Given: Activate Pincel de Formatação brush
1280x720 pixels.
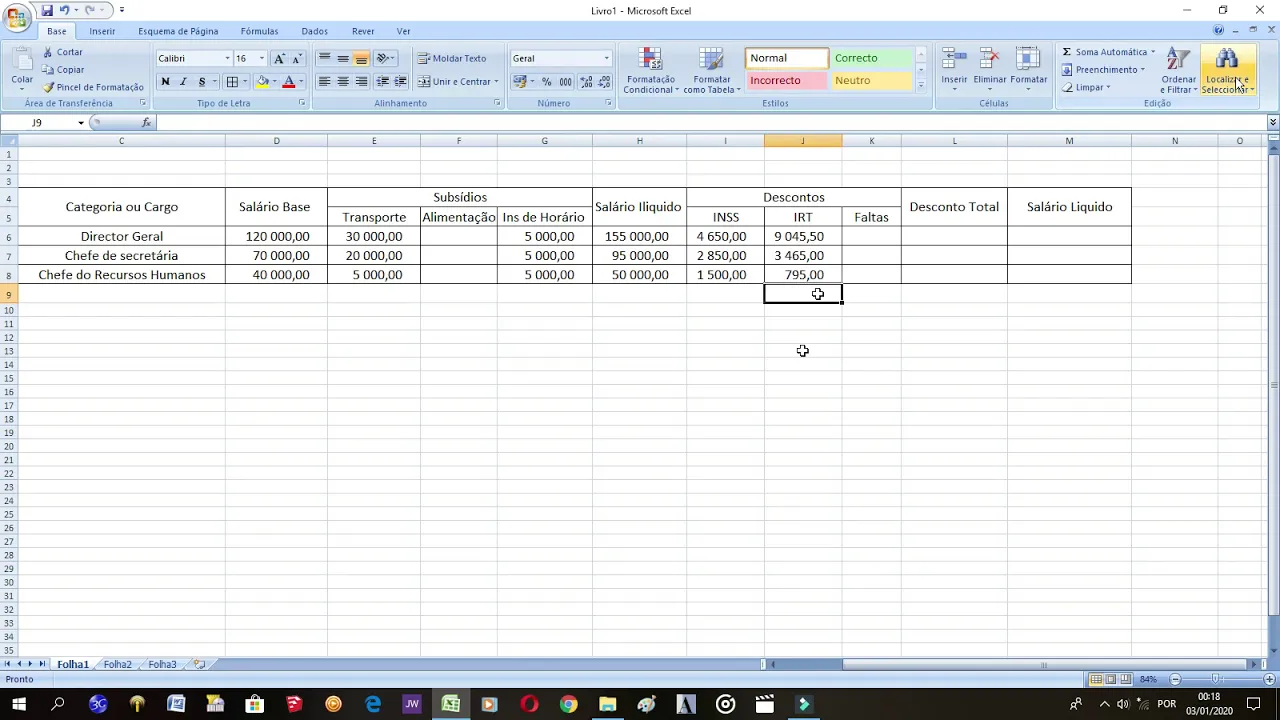Looking at the screenshot, I should click(93, 87).
